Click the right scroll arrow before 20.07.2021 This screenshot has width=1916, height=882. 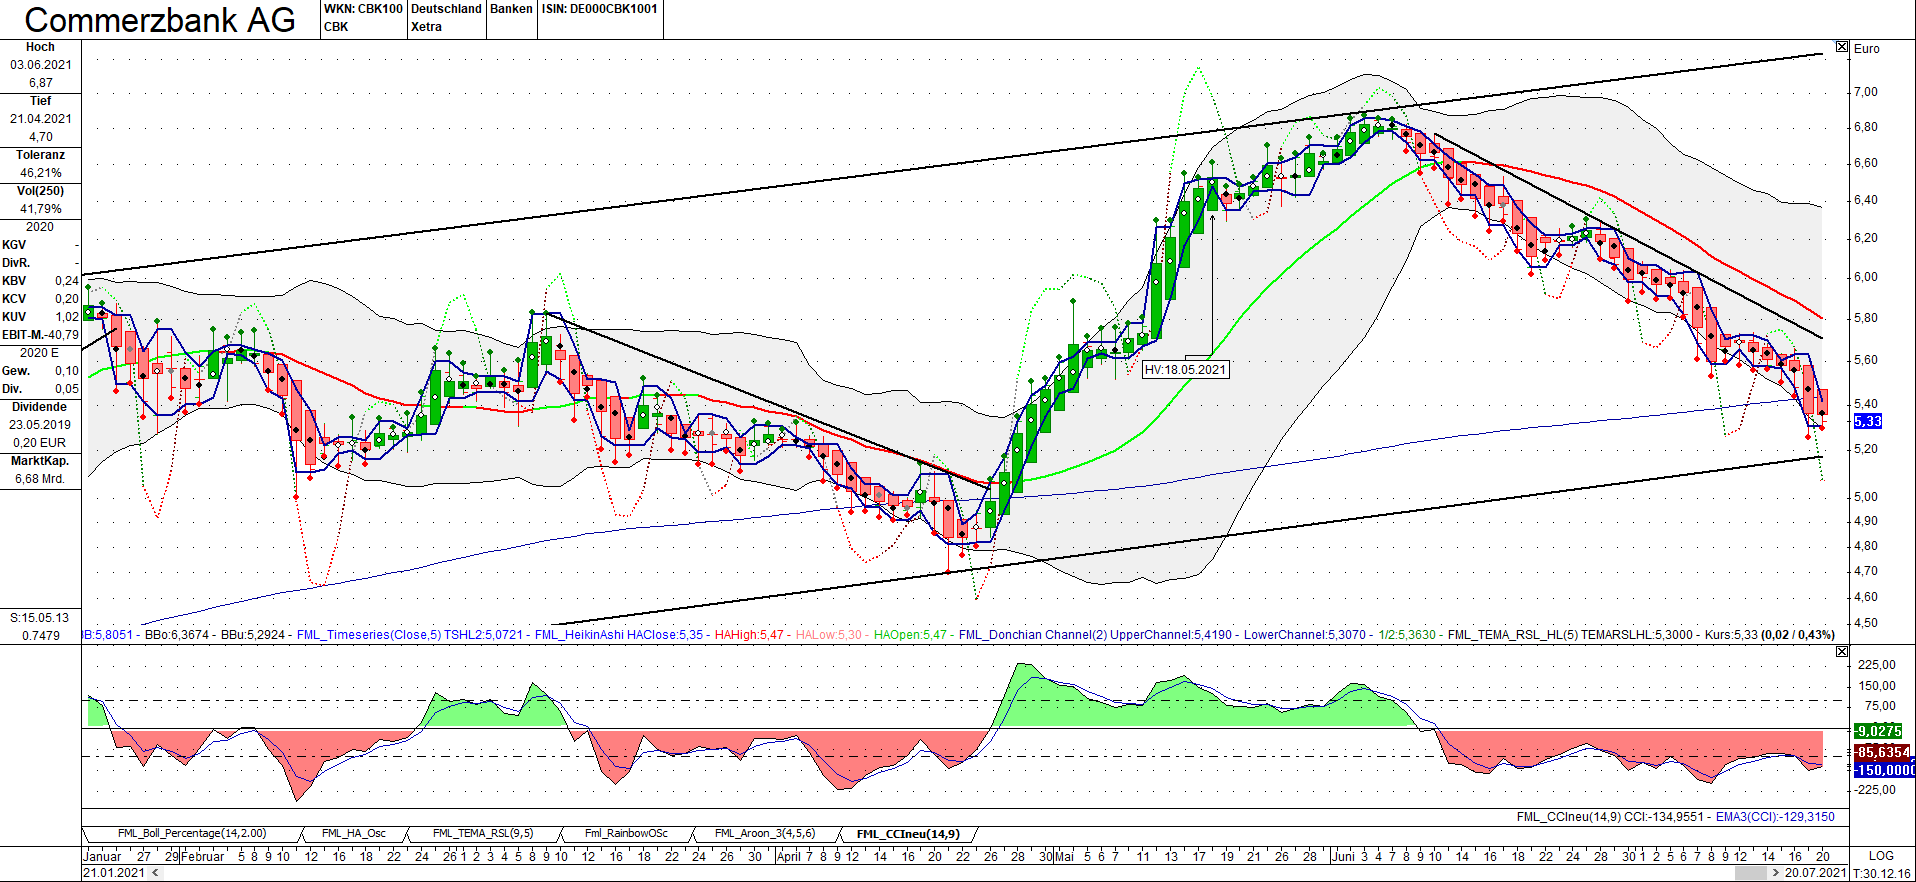[x=1775, y=873]
